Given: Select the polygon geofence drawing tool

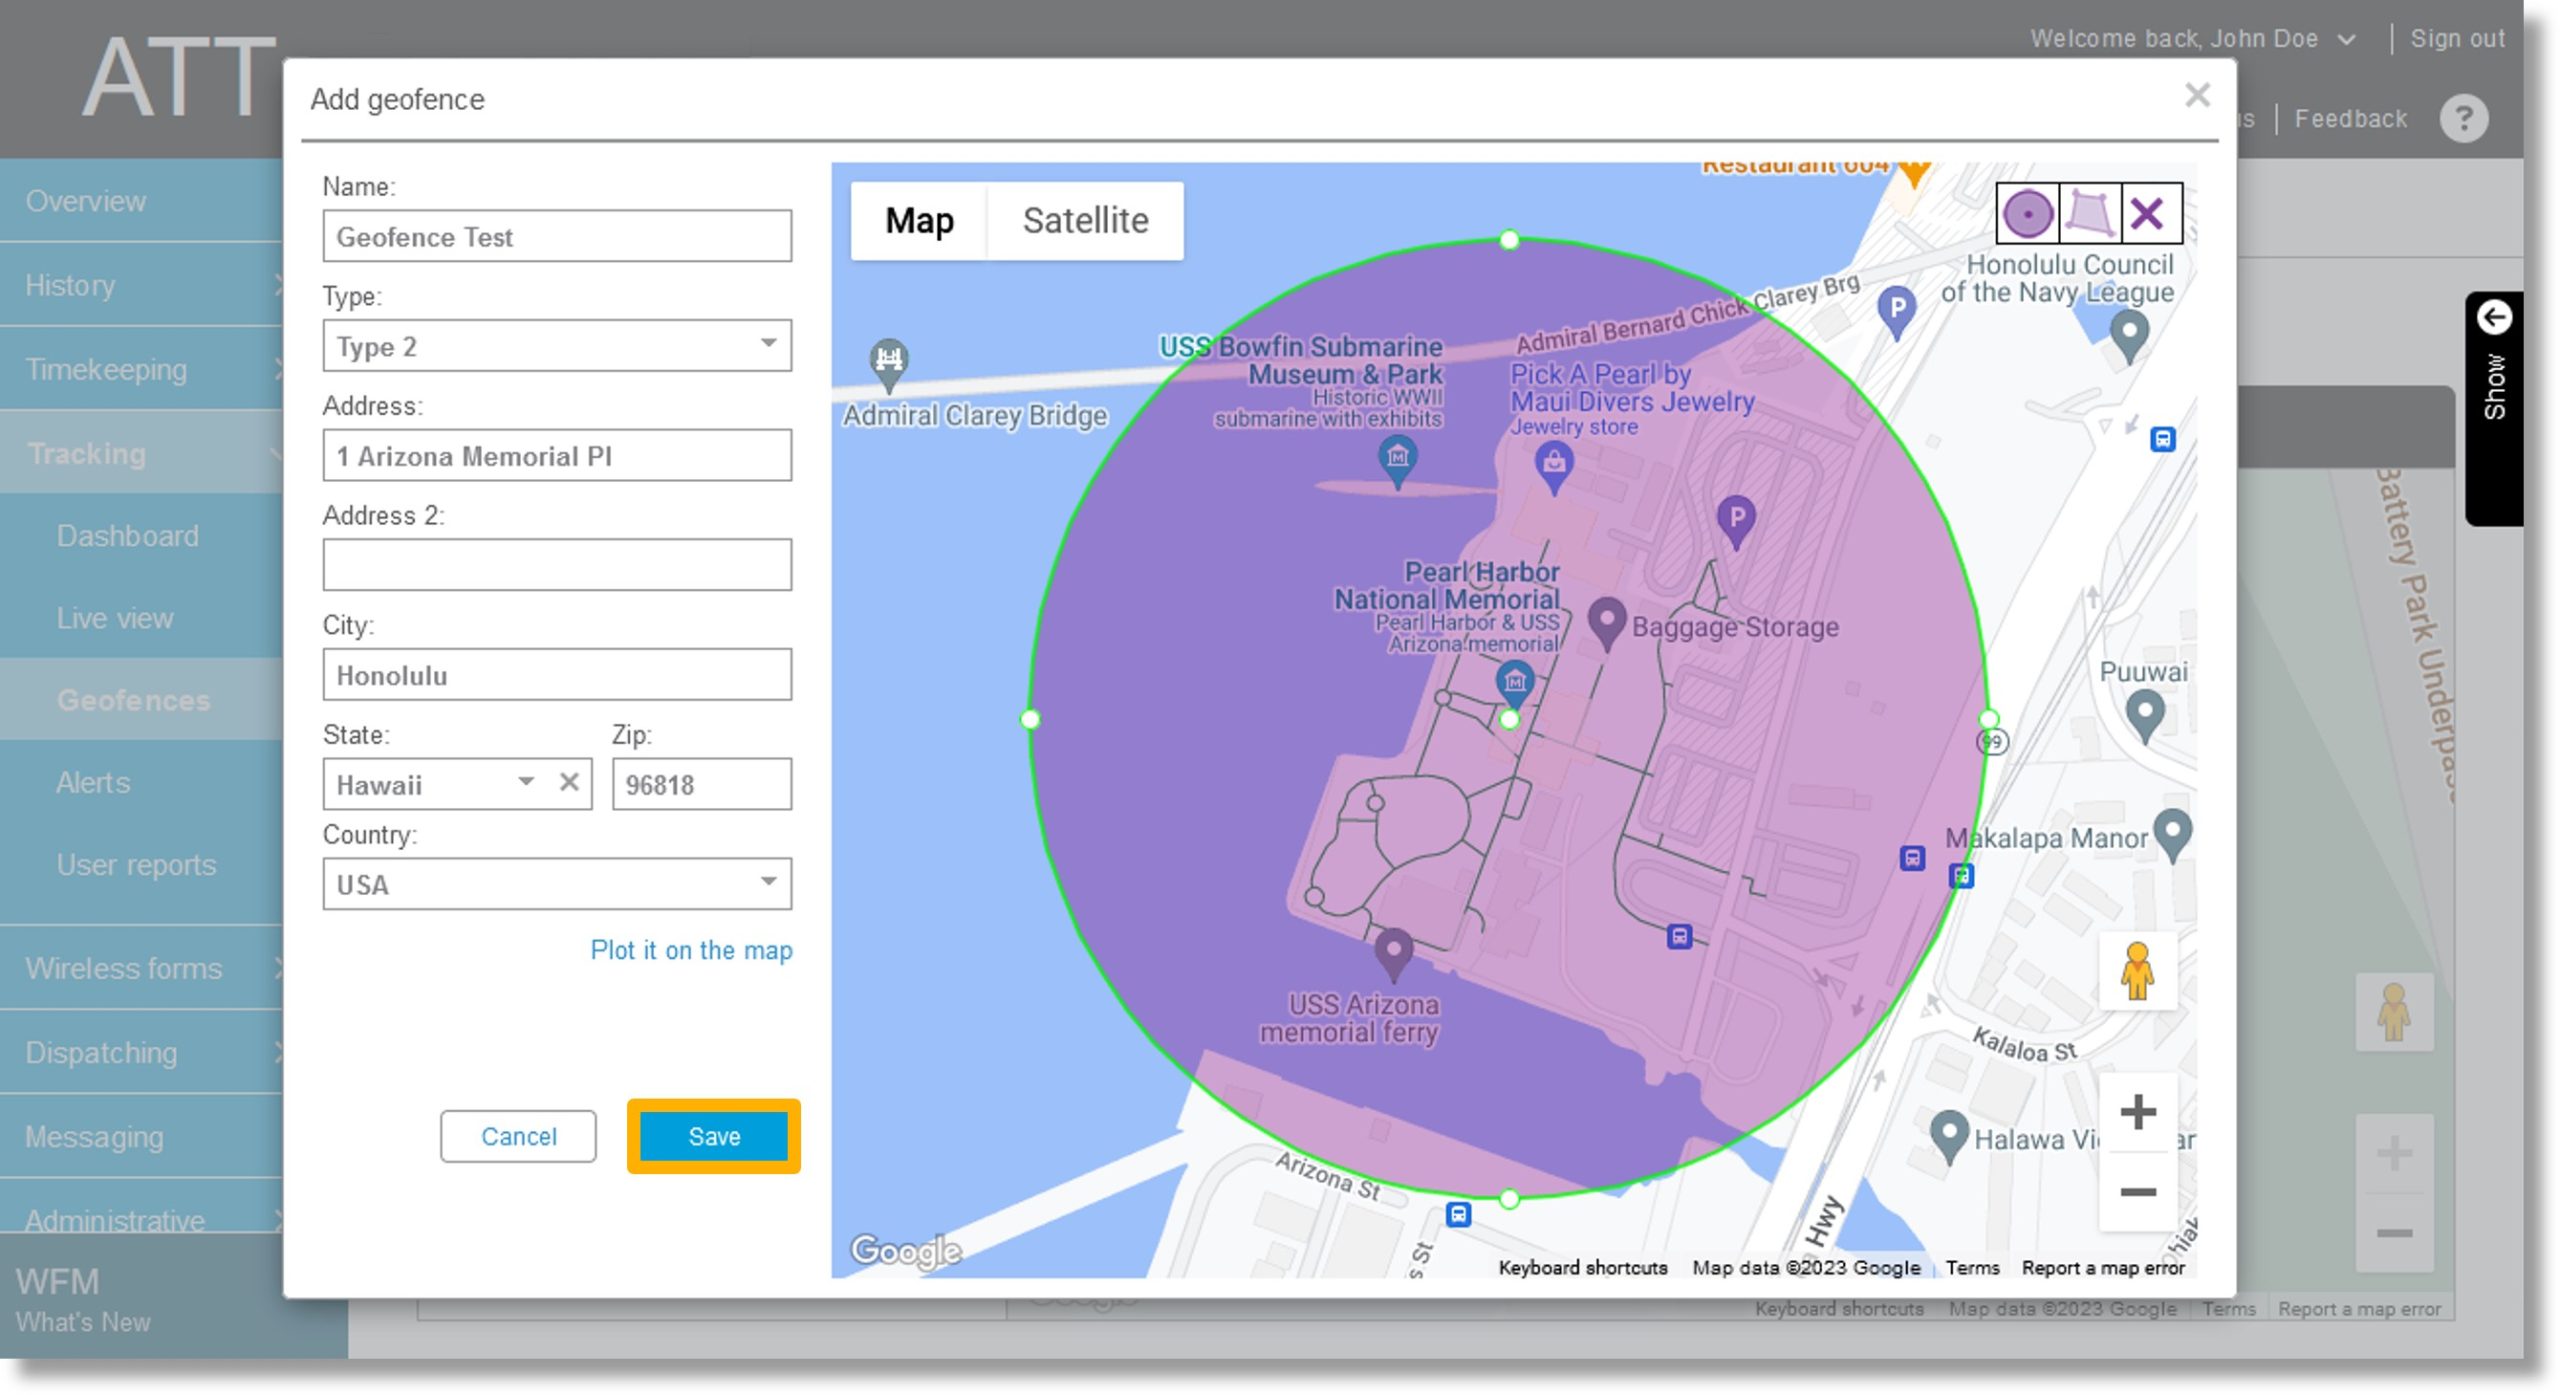Looking at the screenshot, I should (2089, 214).
